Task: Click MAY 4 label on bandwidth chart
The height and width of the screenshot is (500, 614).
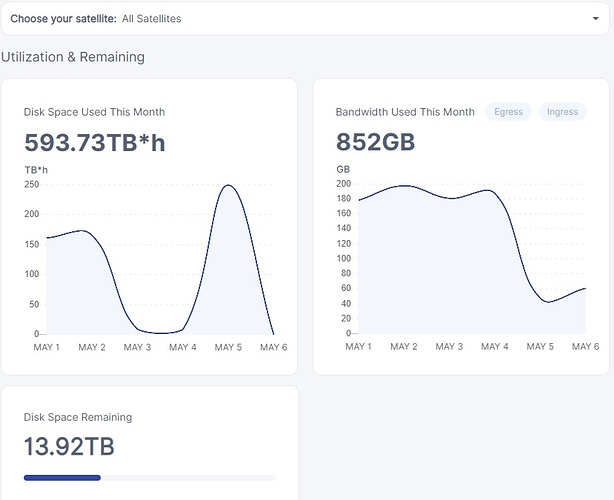Action: coord(494,346)
